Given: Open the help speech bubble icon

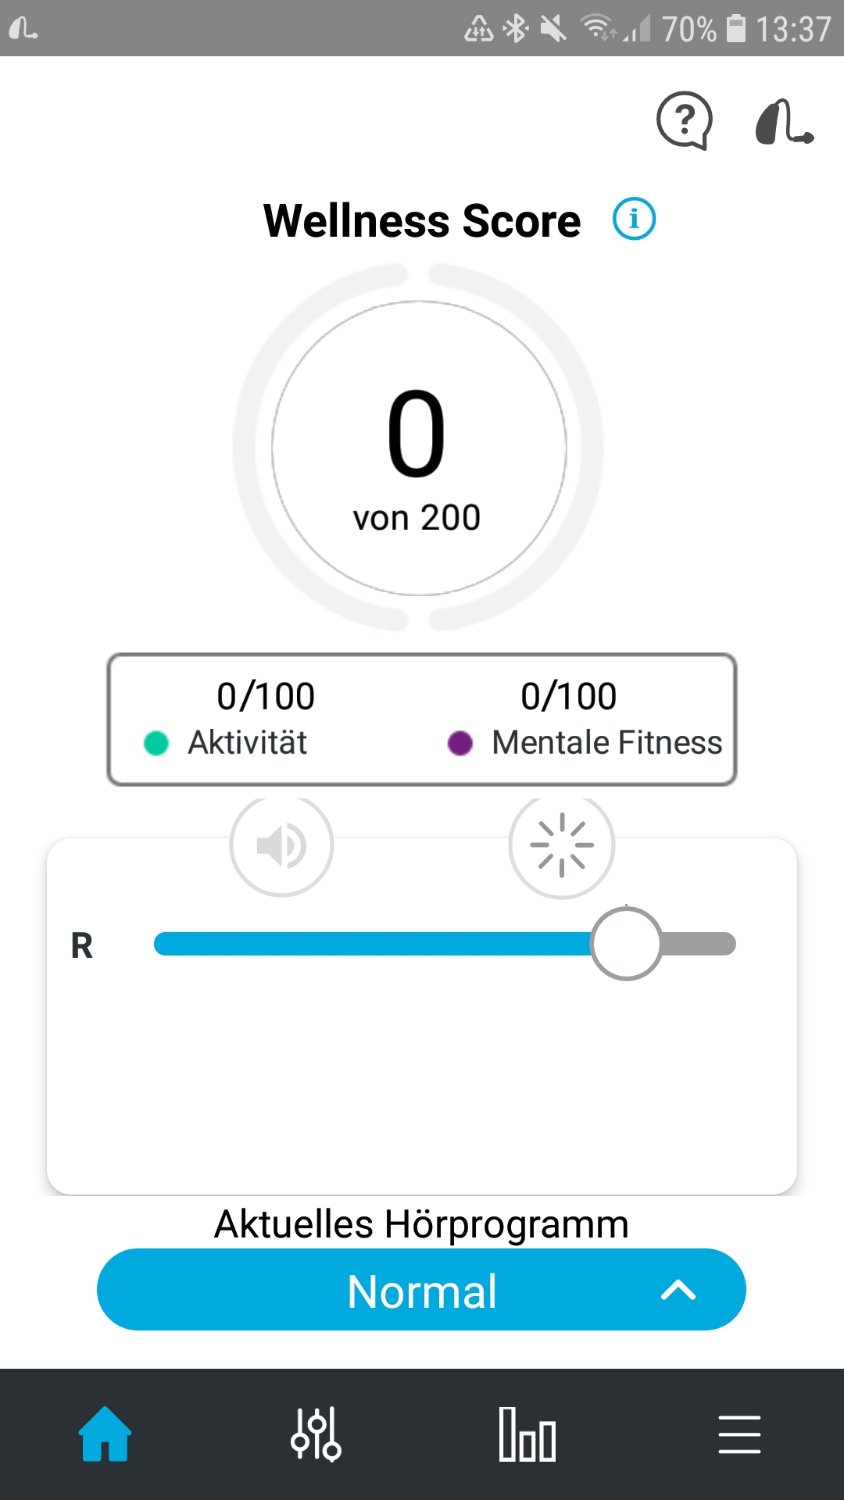Looking at the screenshot, I should click(x=684, y=121).
